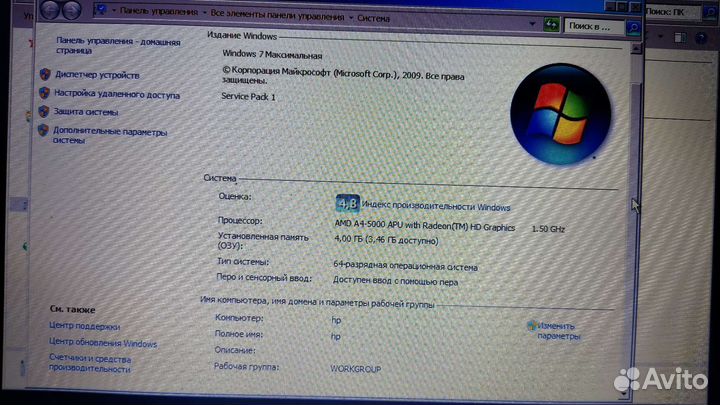Click the Windows logo image
The image size is (720, 405).
[x=560, y=114]
